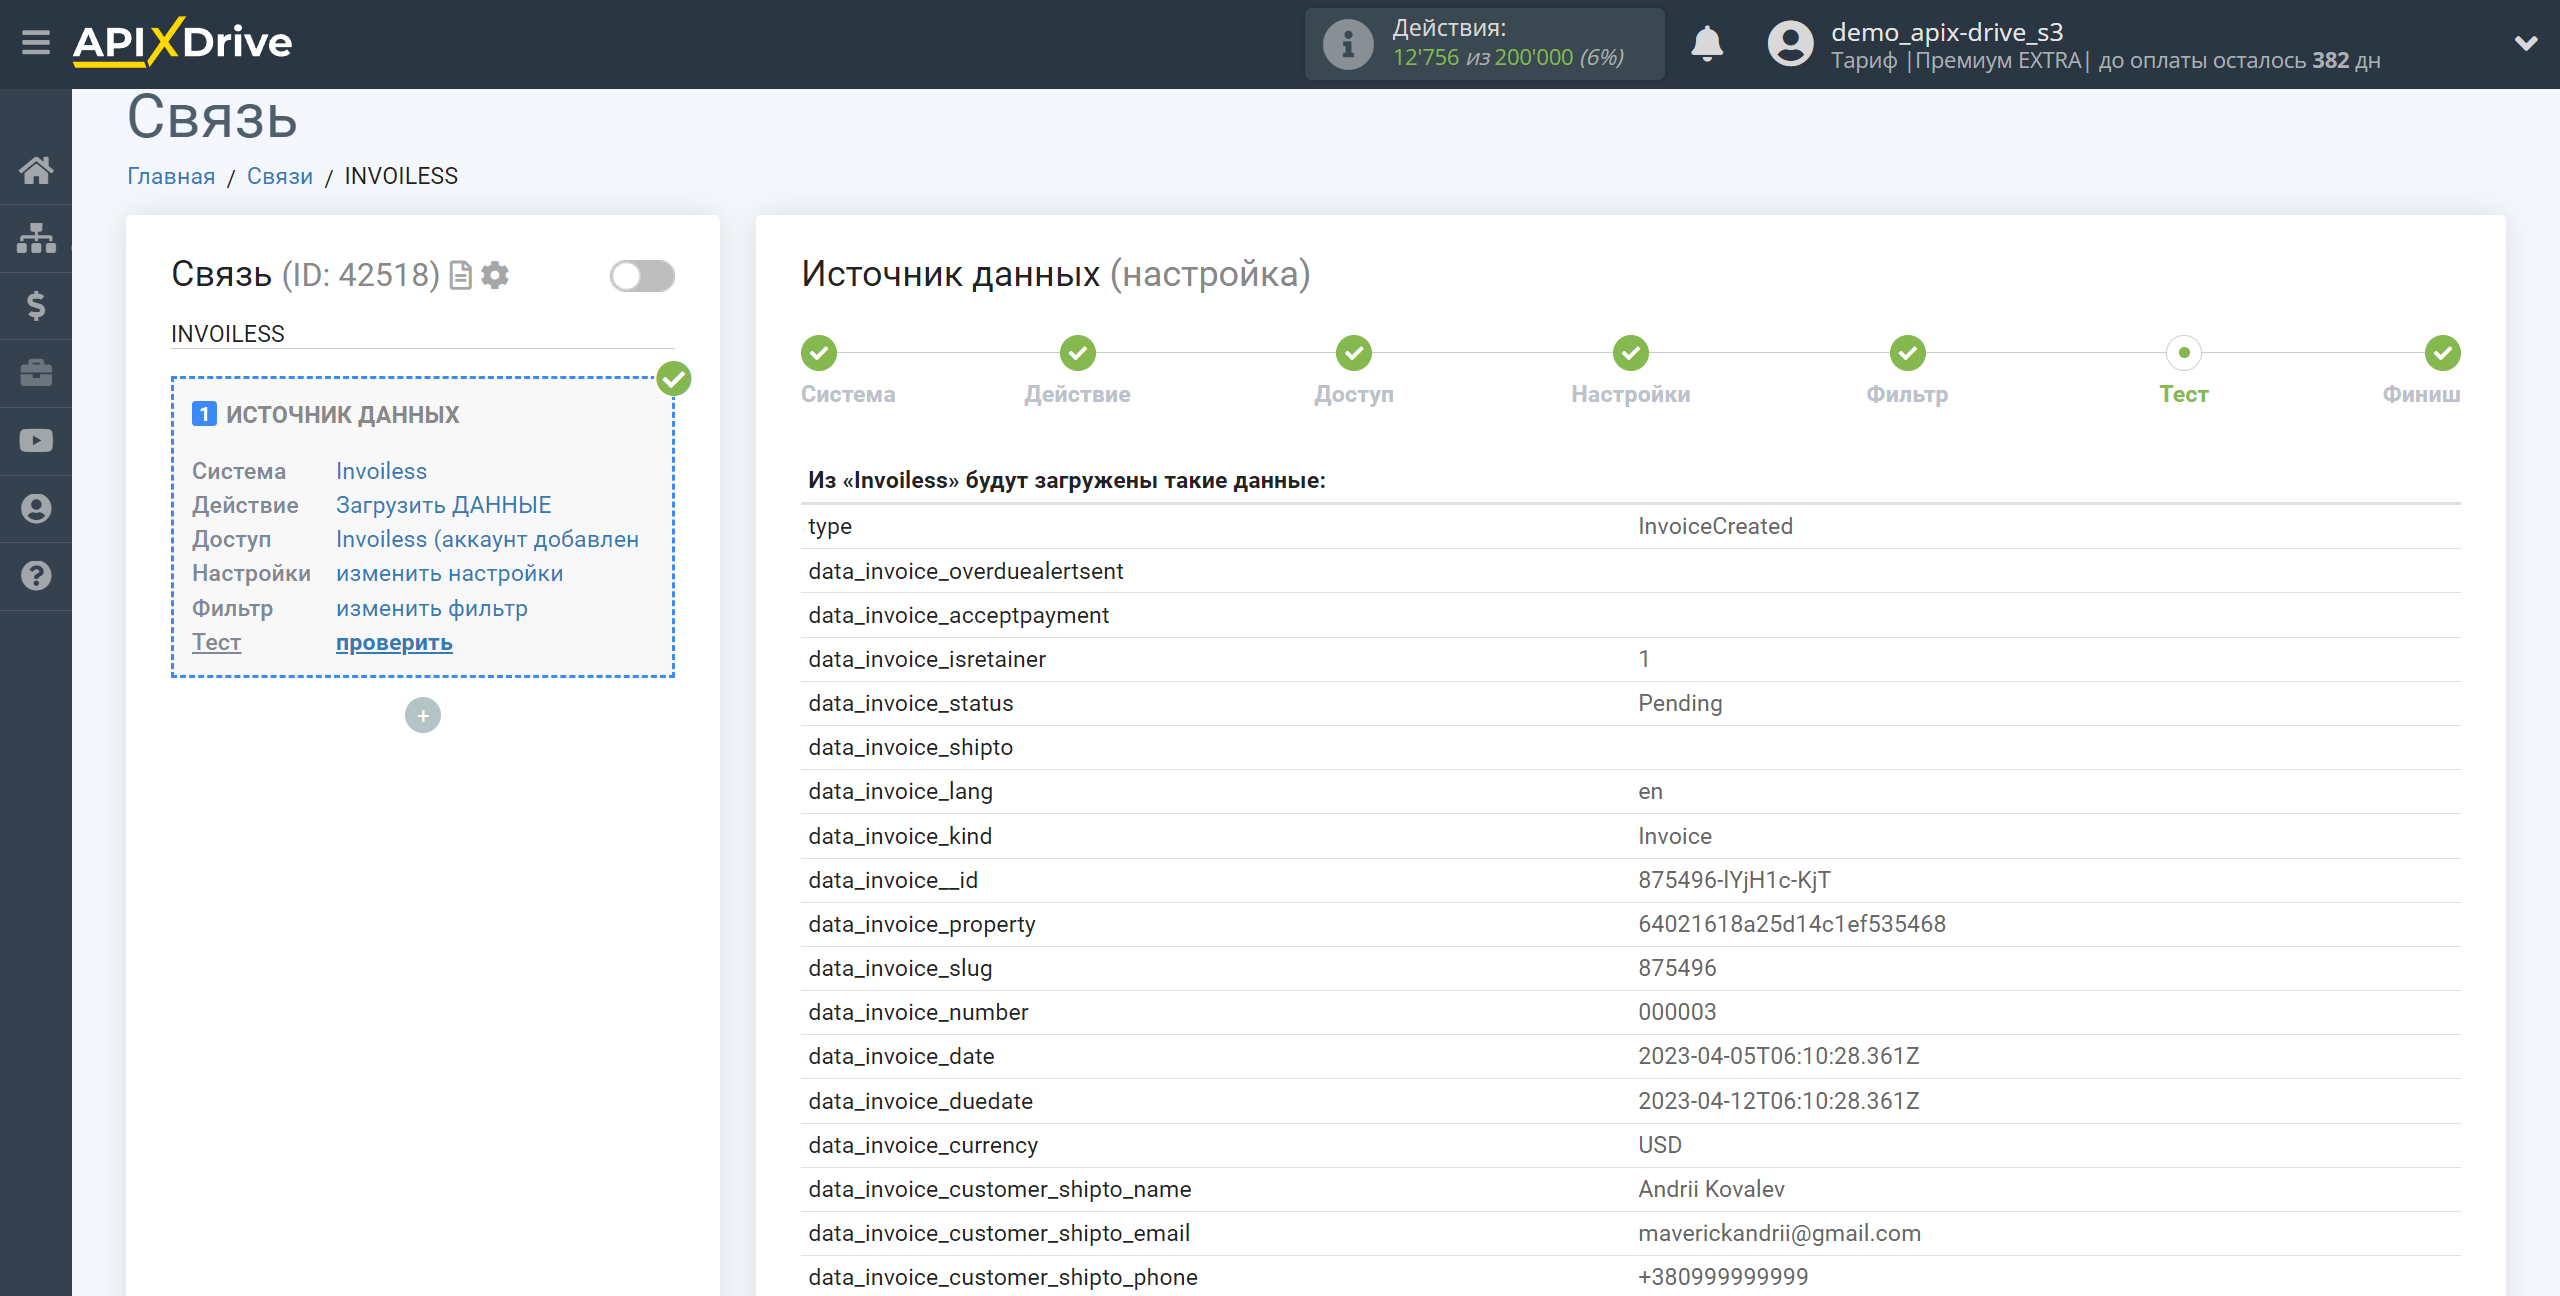Add a new block with plus button
This screenshot has height=1296, width=2560.
pos(423,715)
